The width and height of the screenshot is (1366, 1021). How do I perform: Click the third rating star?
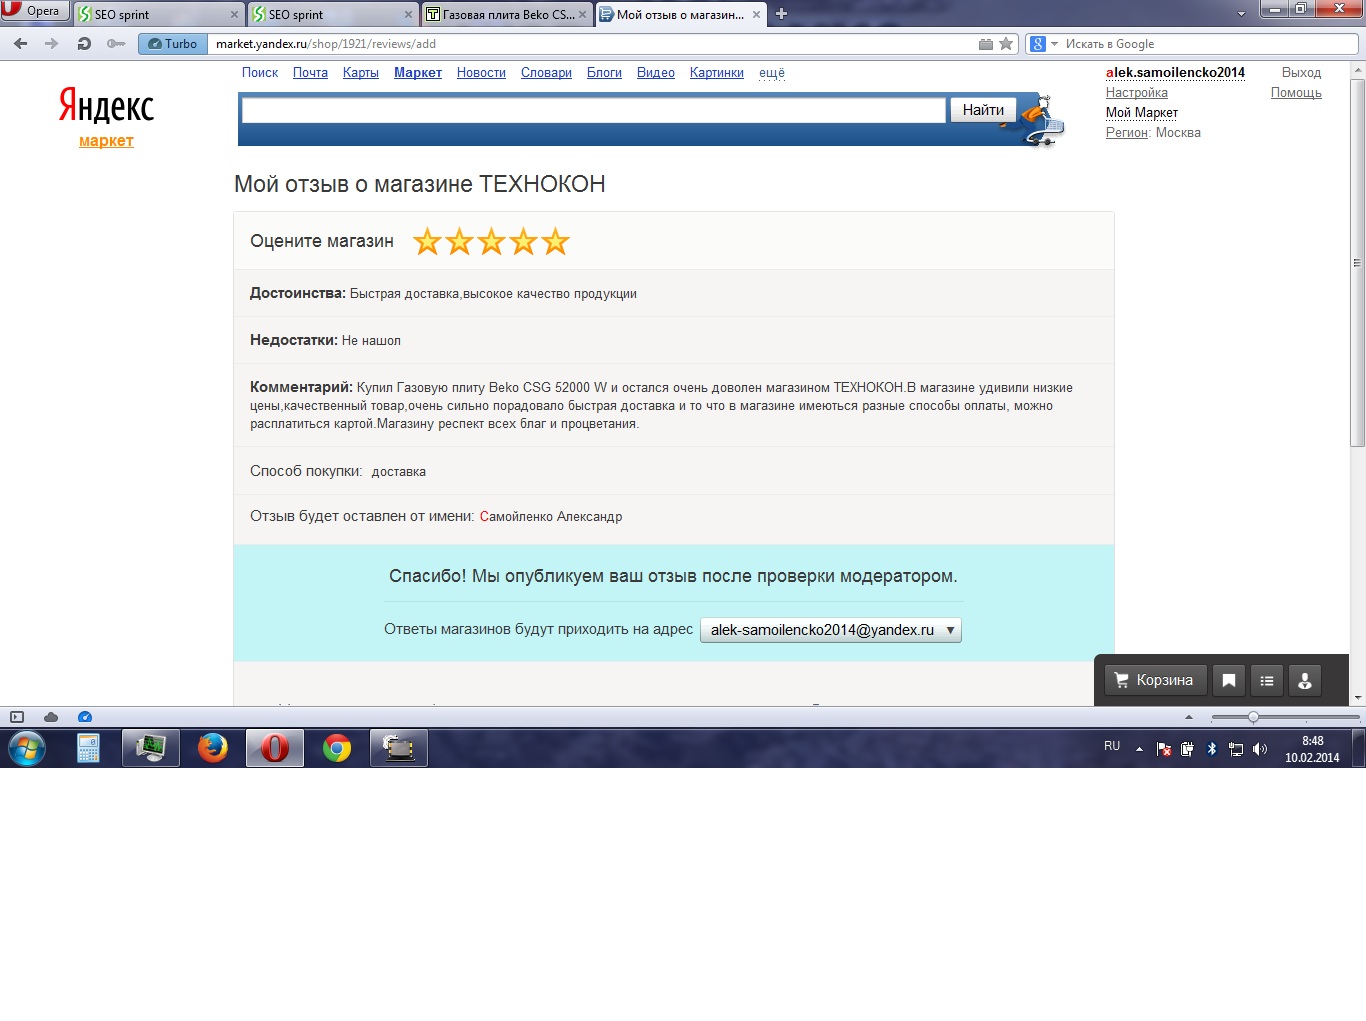pyautogui.click(x=491, y=241)
